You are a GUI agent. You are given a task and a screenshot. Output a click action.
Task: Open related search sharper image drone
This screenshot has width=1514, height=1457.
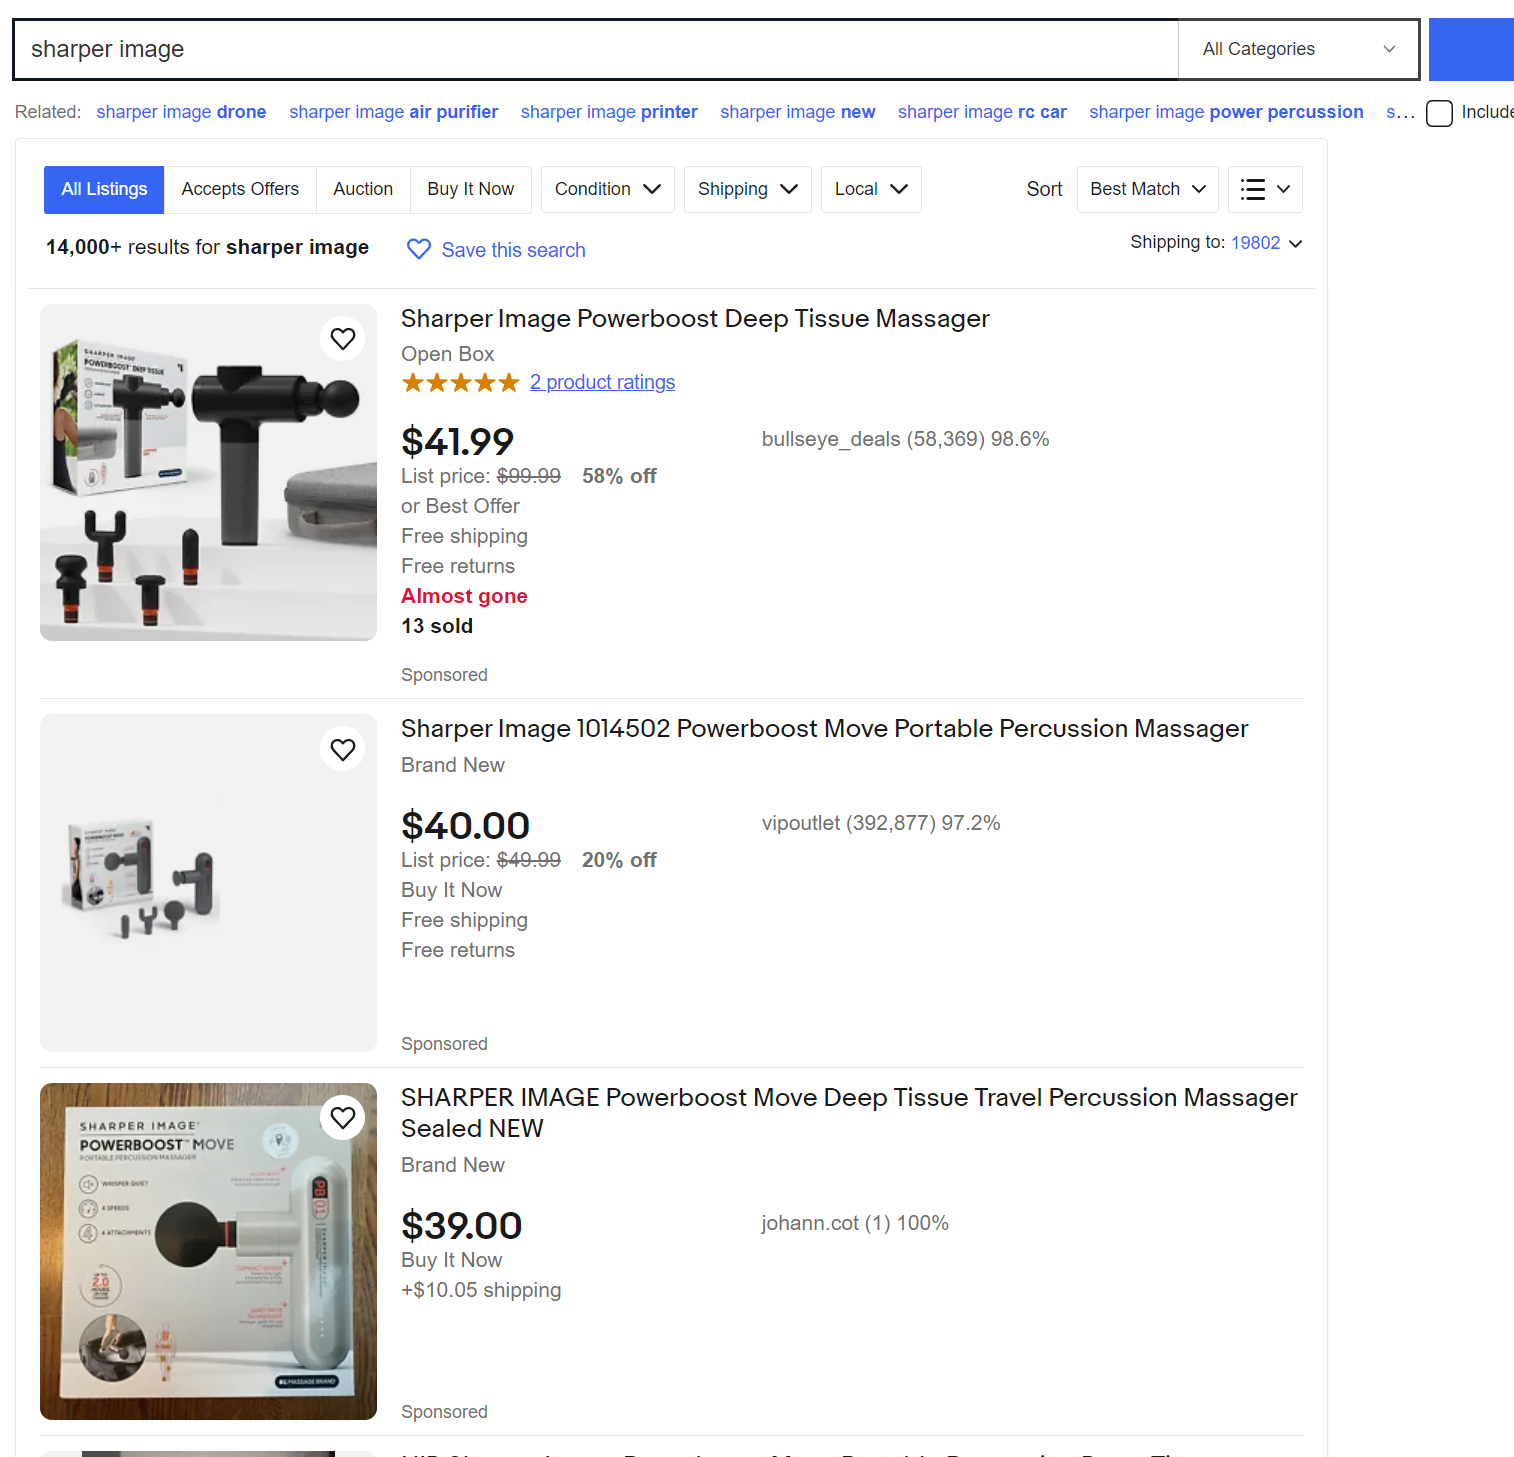tap(181, 112)
